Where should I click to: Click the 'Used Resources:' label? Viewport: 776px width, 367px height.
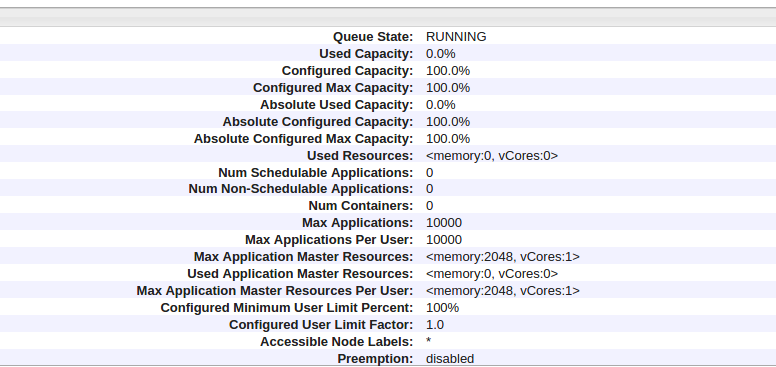(x=360, y=155)
